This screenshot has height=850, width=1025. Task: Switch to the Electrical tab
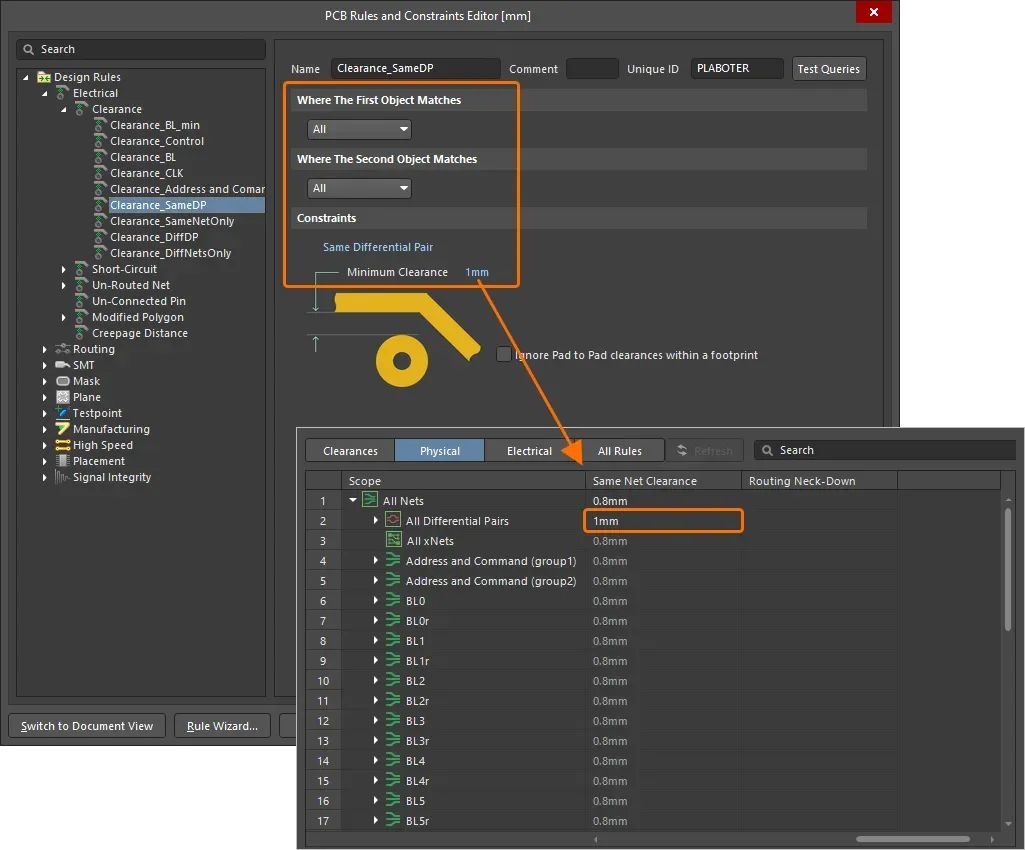point(529,451)
